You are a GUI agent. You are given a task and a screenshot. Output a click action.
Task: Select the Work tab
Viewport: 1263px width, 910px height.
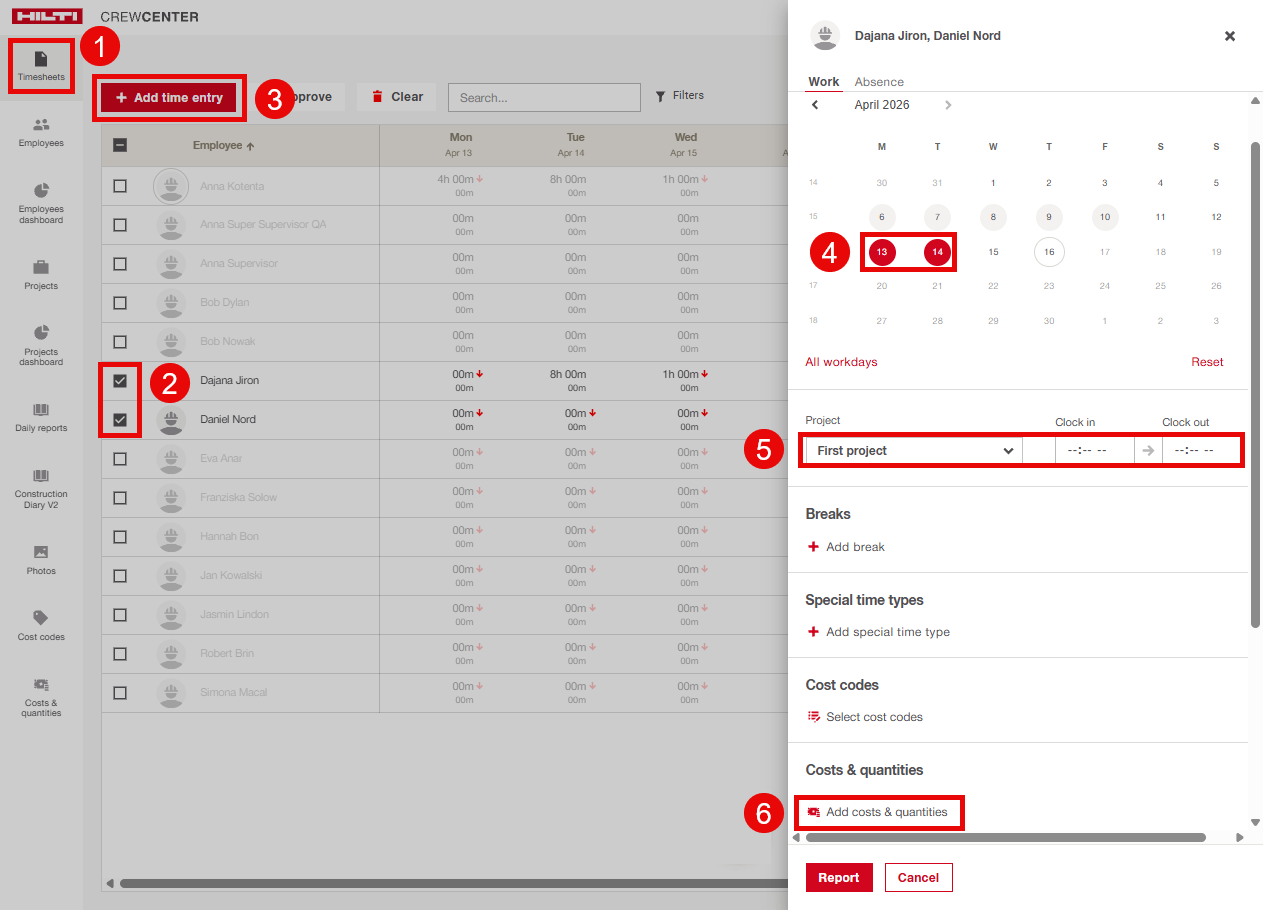click(x=824, y=82)
